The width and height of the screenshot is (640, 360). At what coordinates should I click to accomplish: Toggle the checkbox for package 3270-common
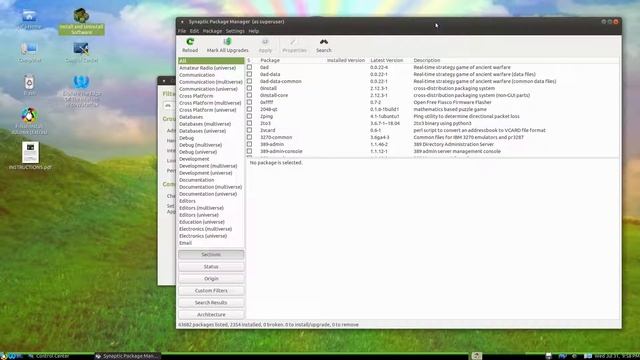[249, 137]
